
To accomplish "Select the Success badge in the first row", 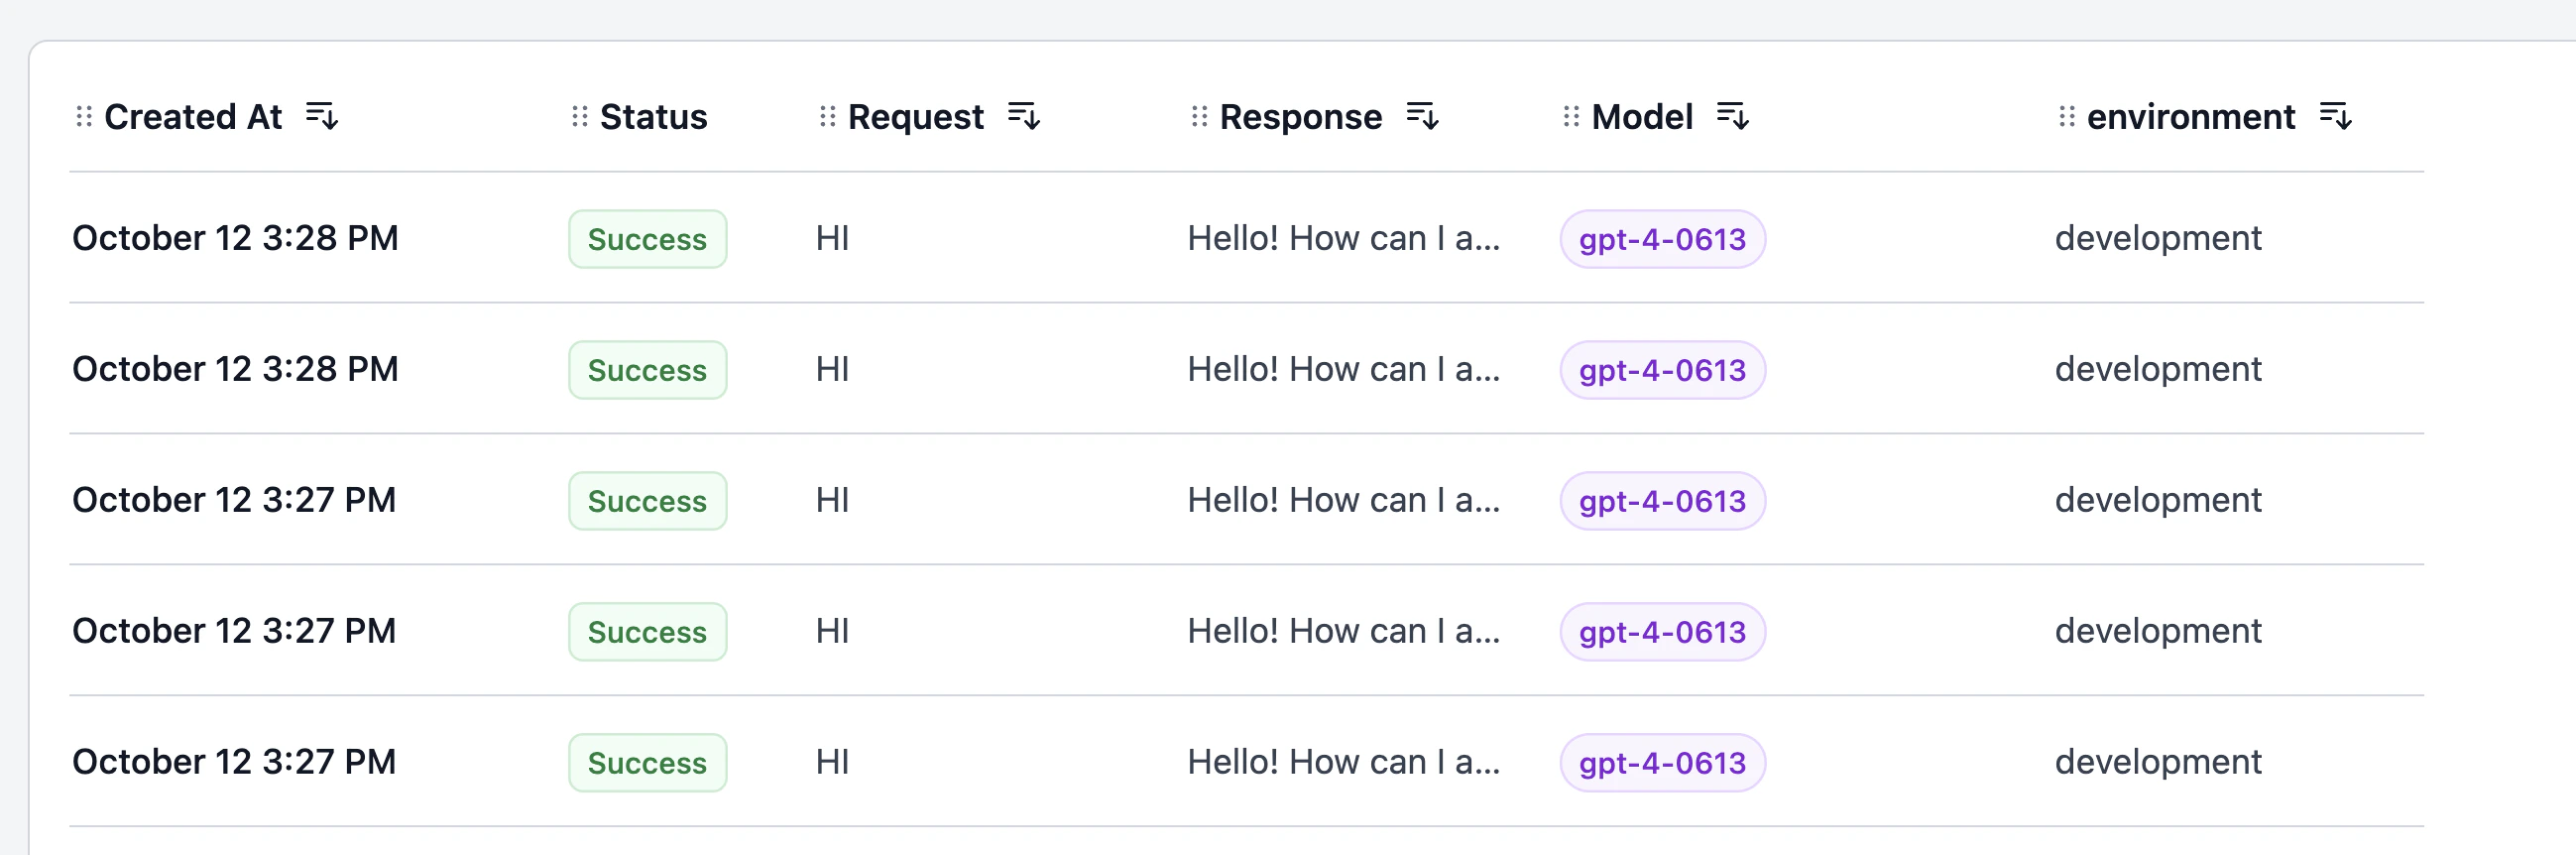I will (x=647, y=239).
